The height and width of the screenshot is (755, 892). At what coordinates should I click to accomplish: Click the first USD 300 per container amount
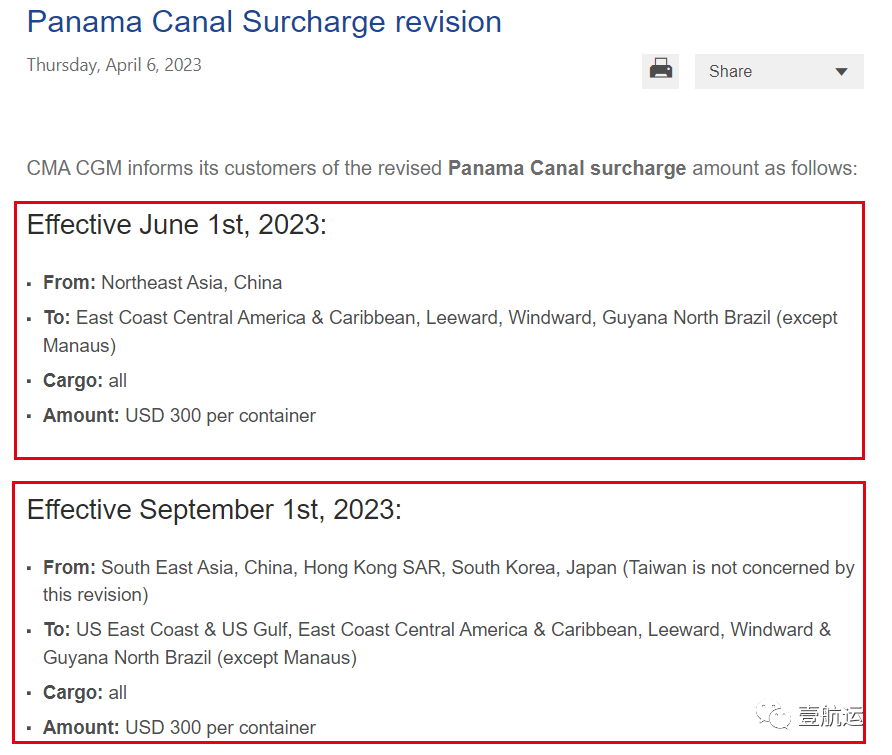(220, 416)
